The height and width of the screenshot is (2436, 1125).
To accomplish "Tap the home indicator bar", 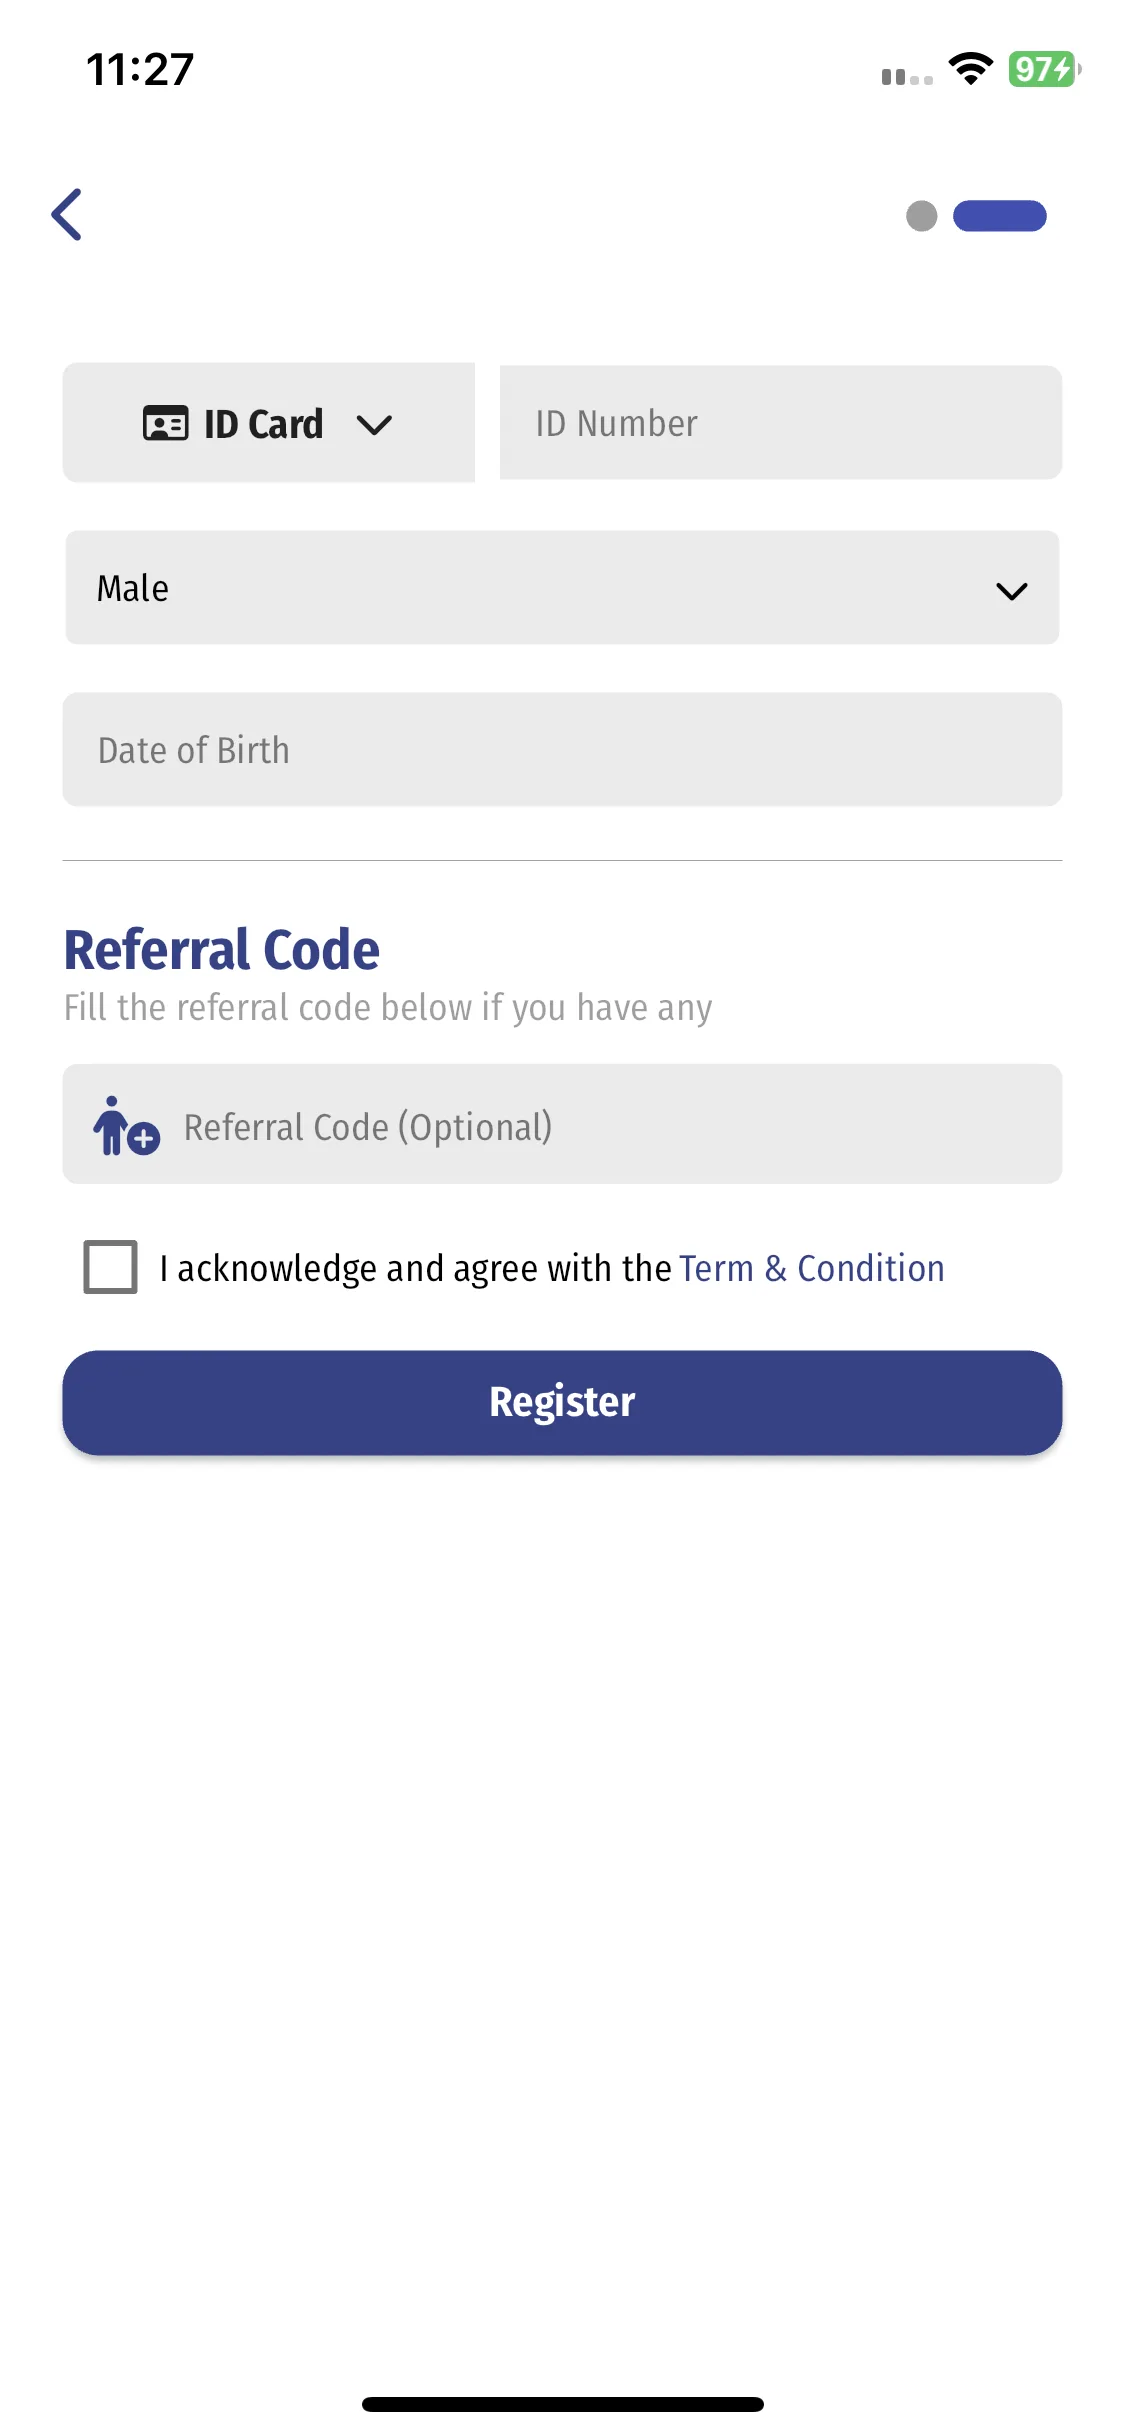I will pos(562,2404).
